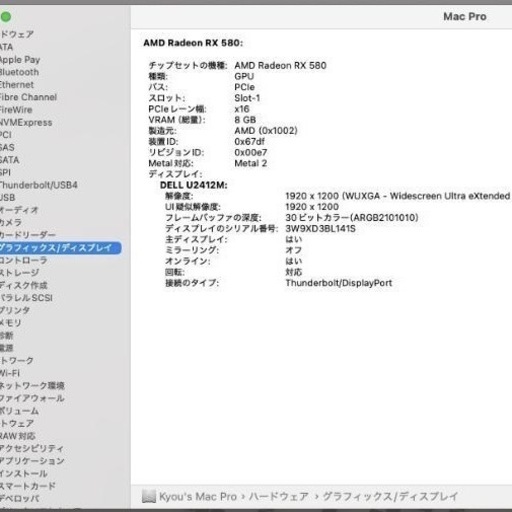
Task: Click device ID 0x67df
Action: (249, 142)
